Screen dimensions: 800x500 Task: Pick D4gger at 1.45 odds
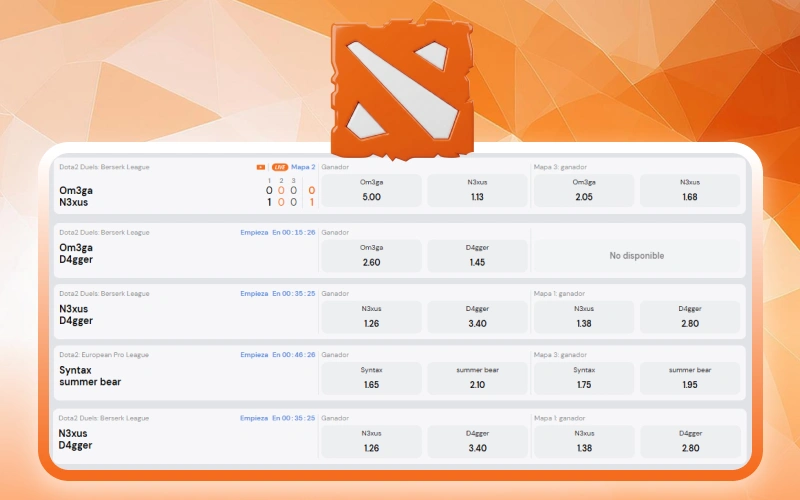click(x=477, y=256)
